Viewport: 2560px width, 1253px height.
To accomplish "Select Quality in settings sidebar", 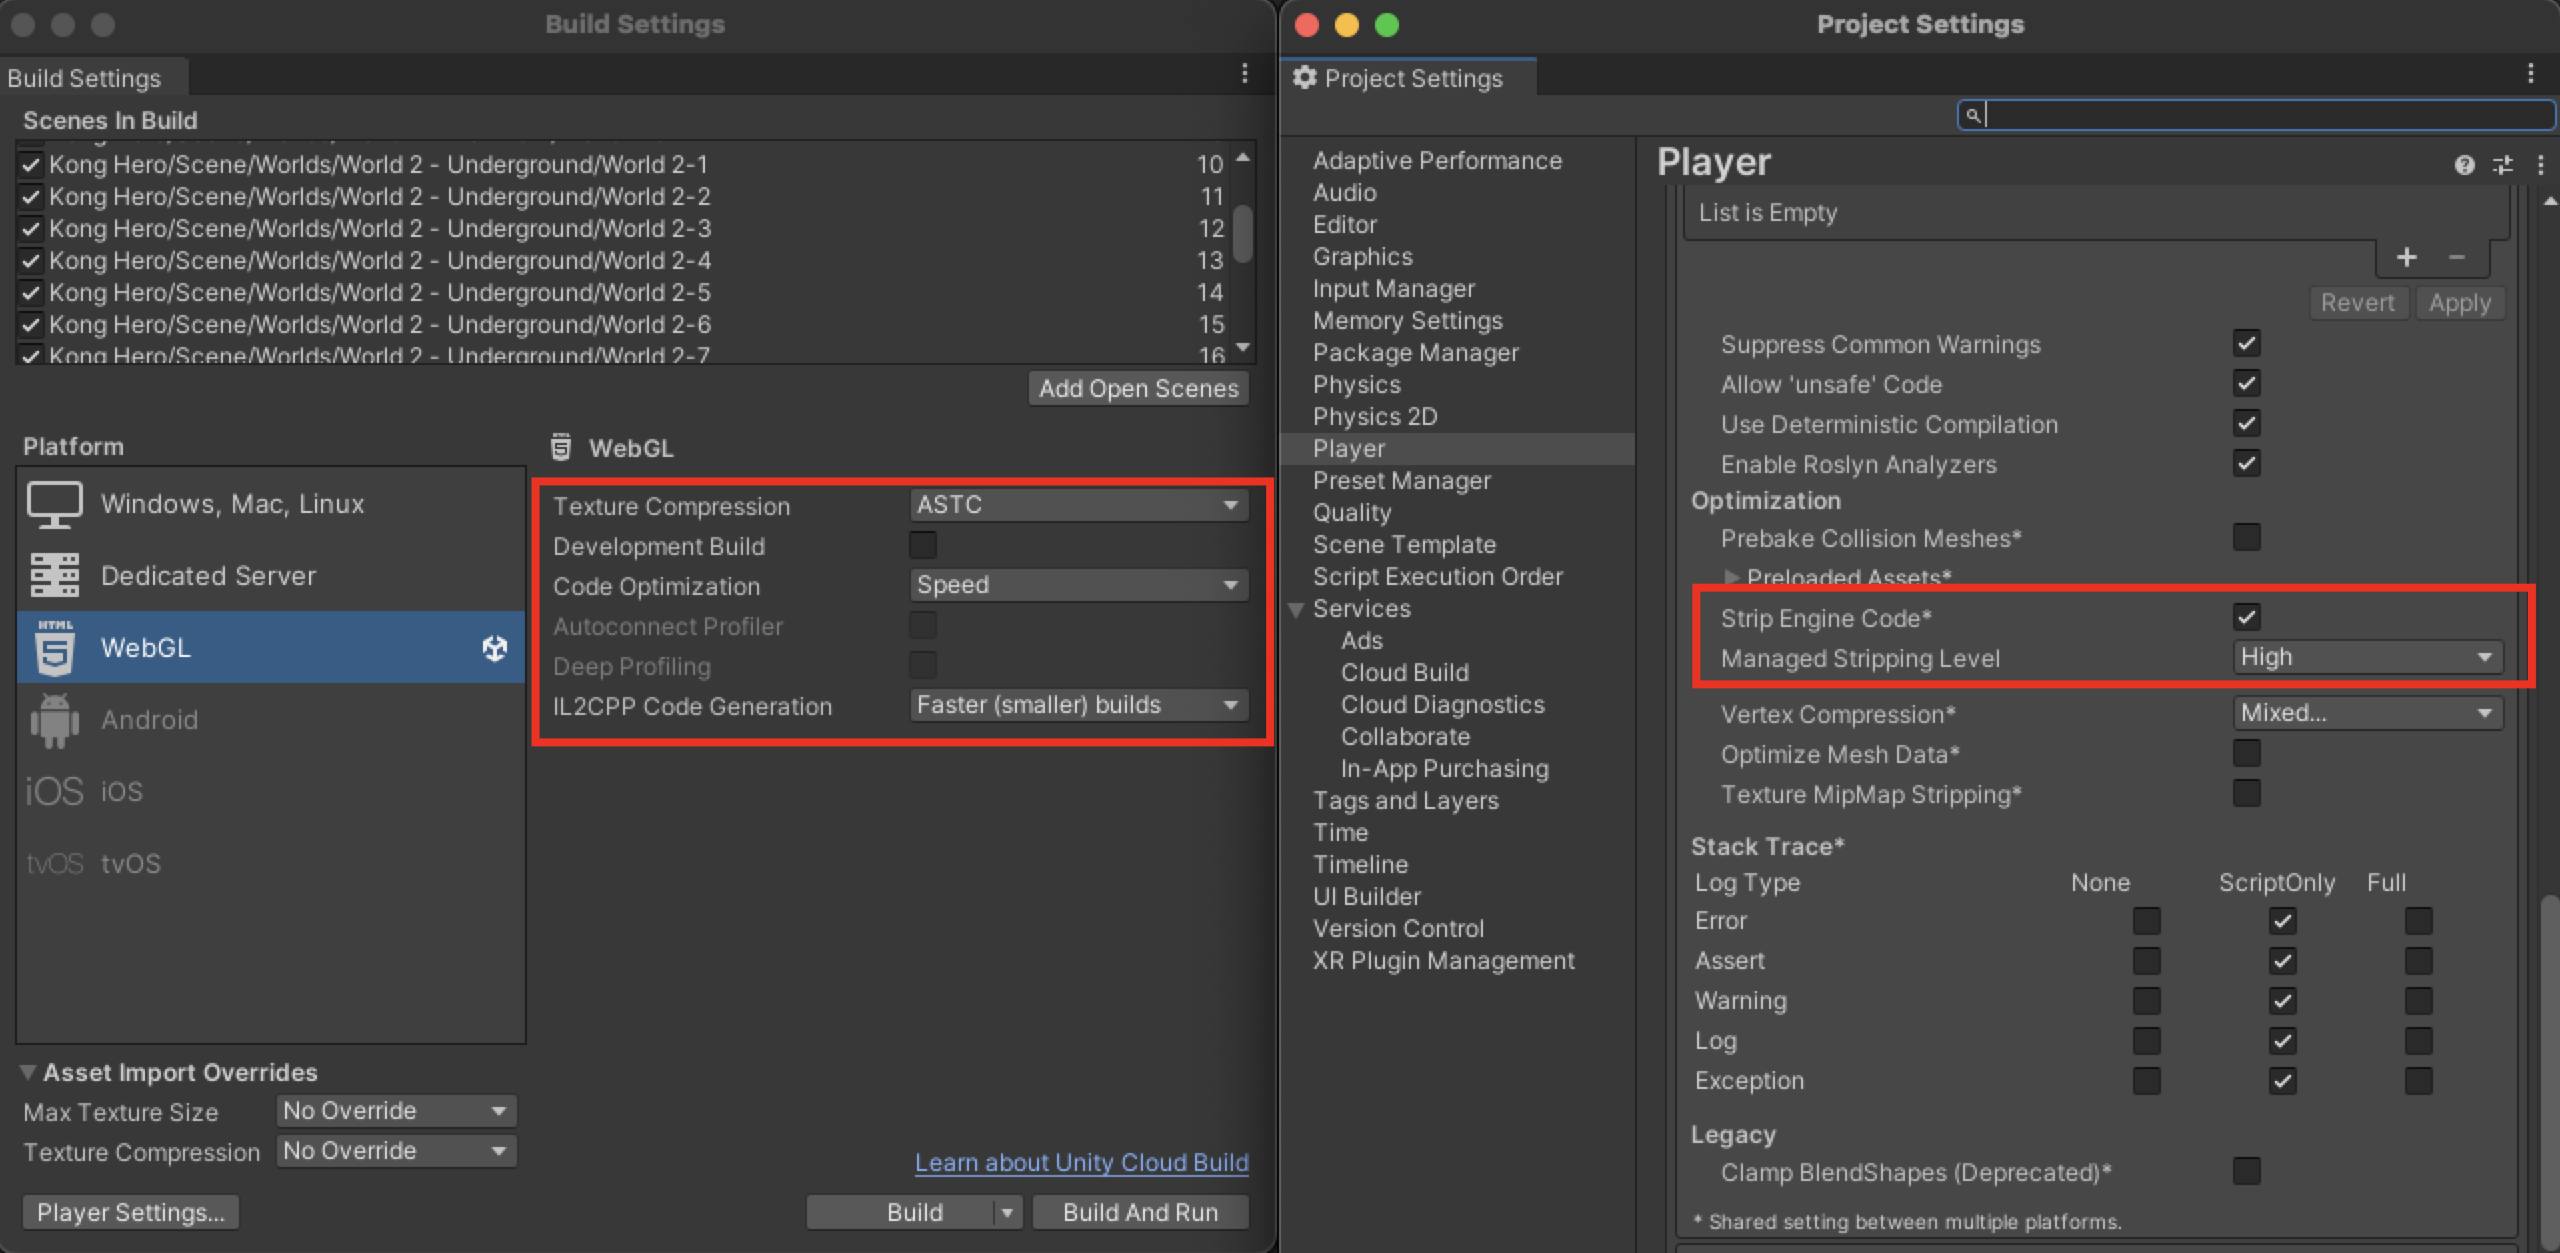I will click(x=1351, y=513).
